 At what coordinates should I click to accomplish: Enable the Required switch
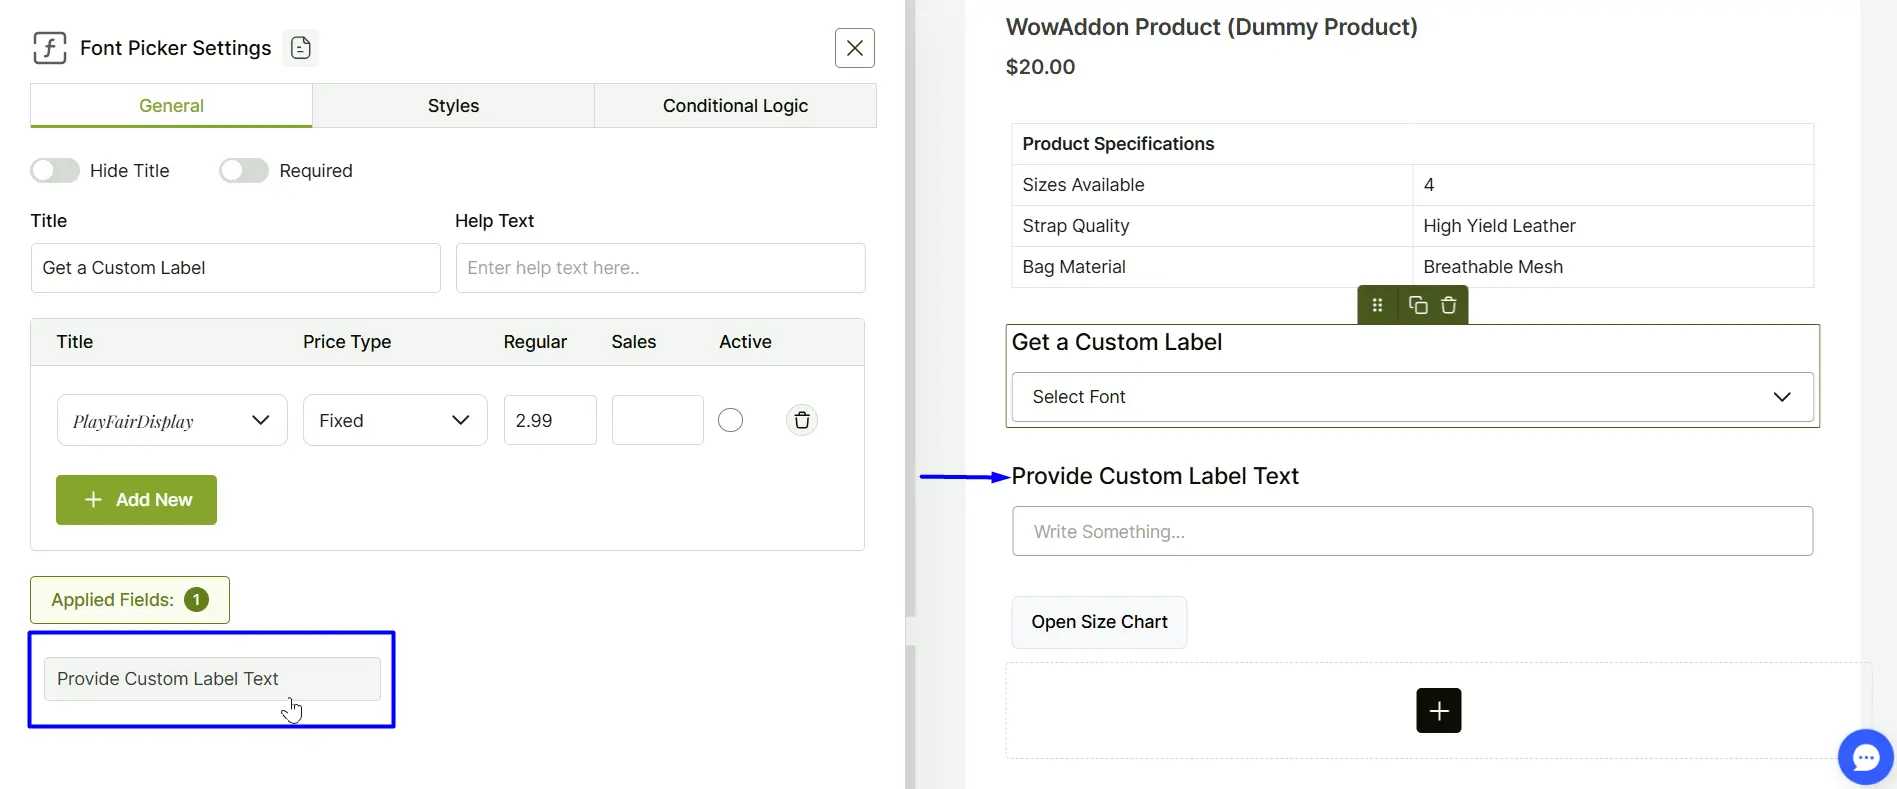244,171
